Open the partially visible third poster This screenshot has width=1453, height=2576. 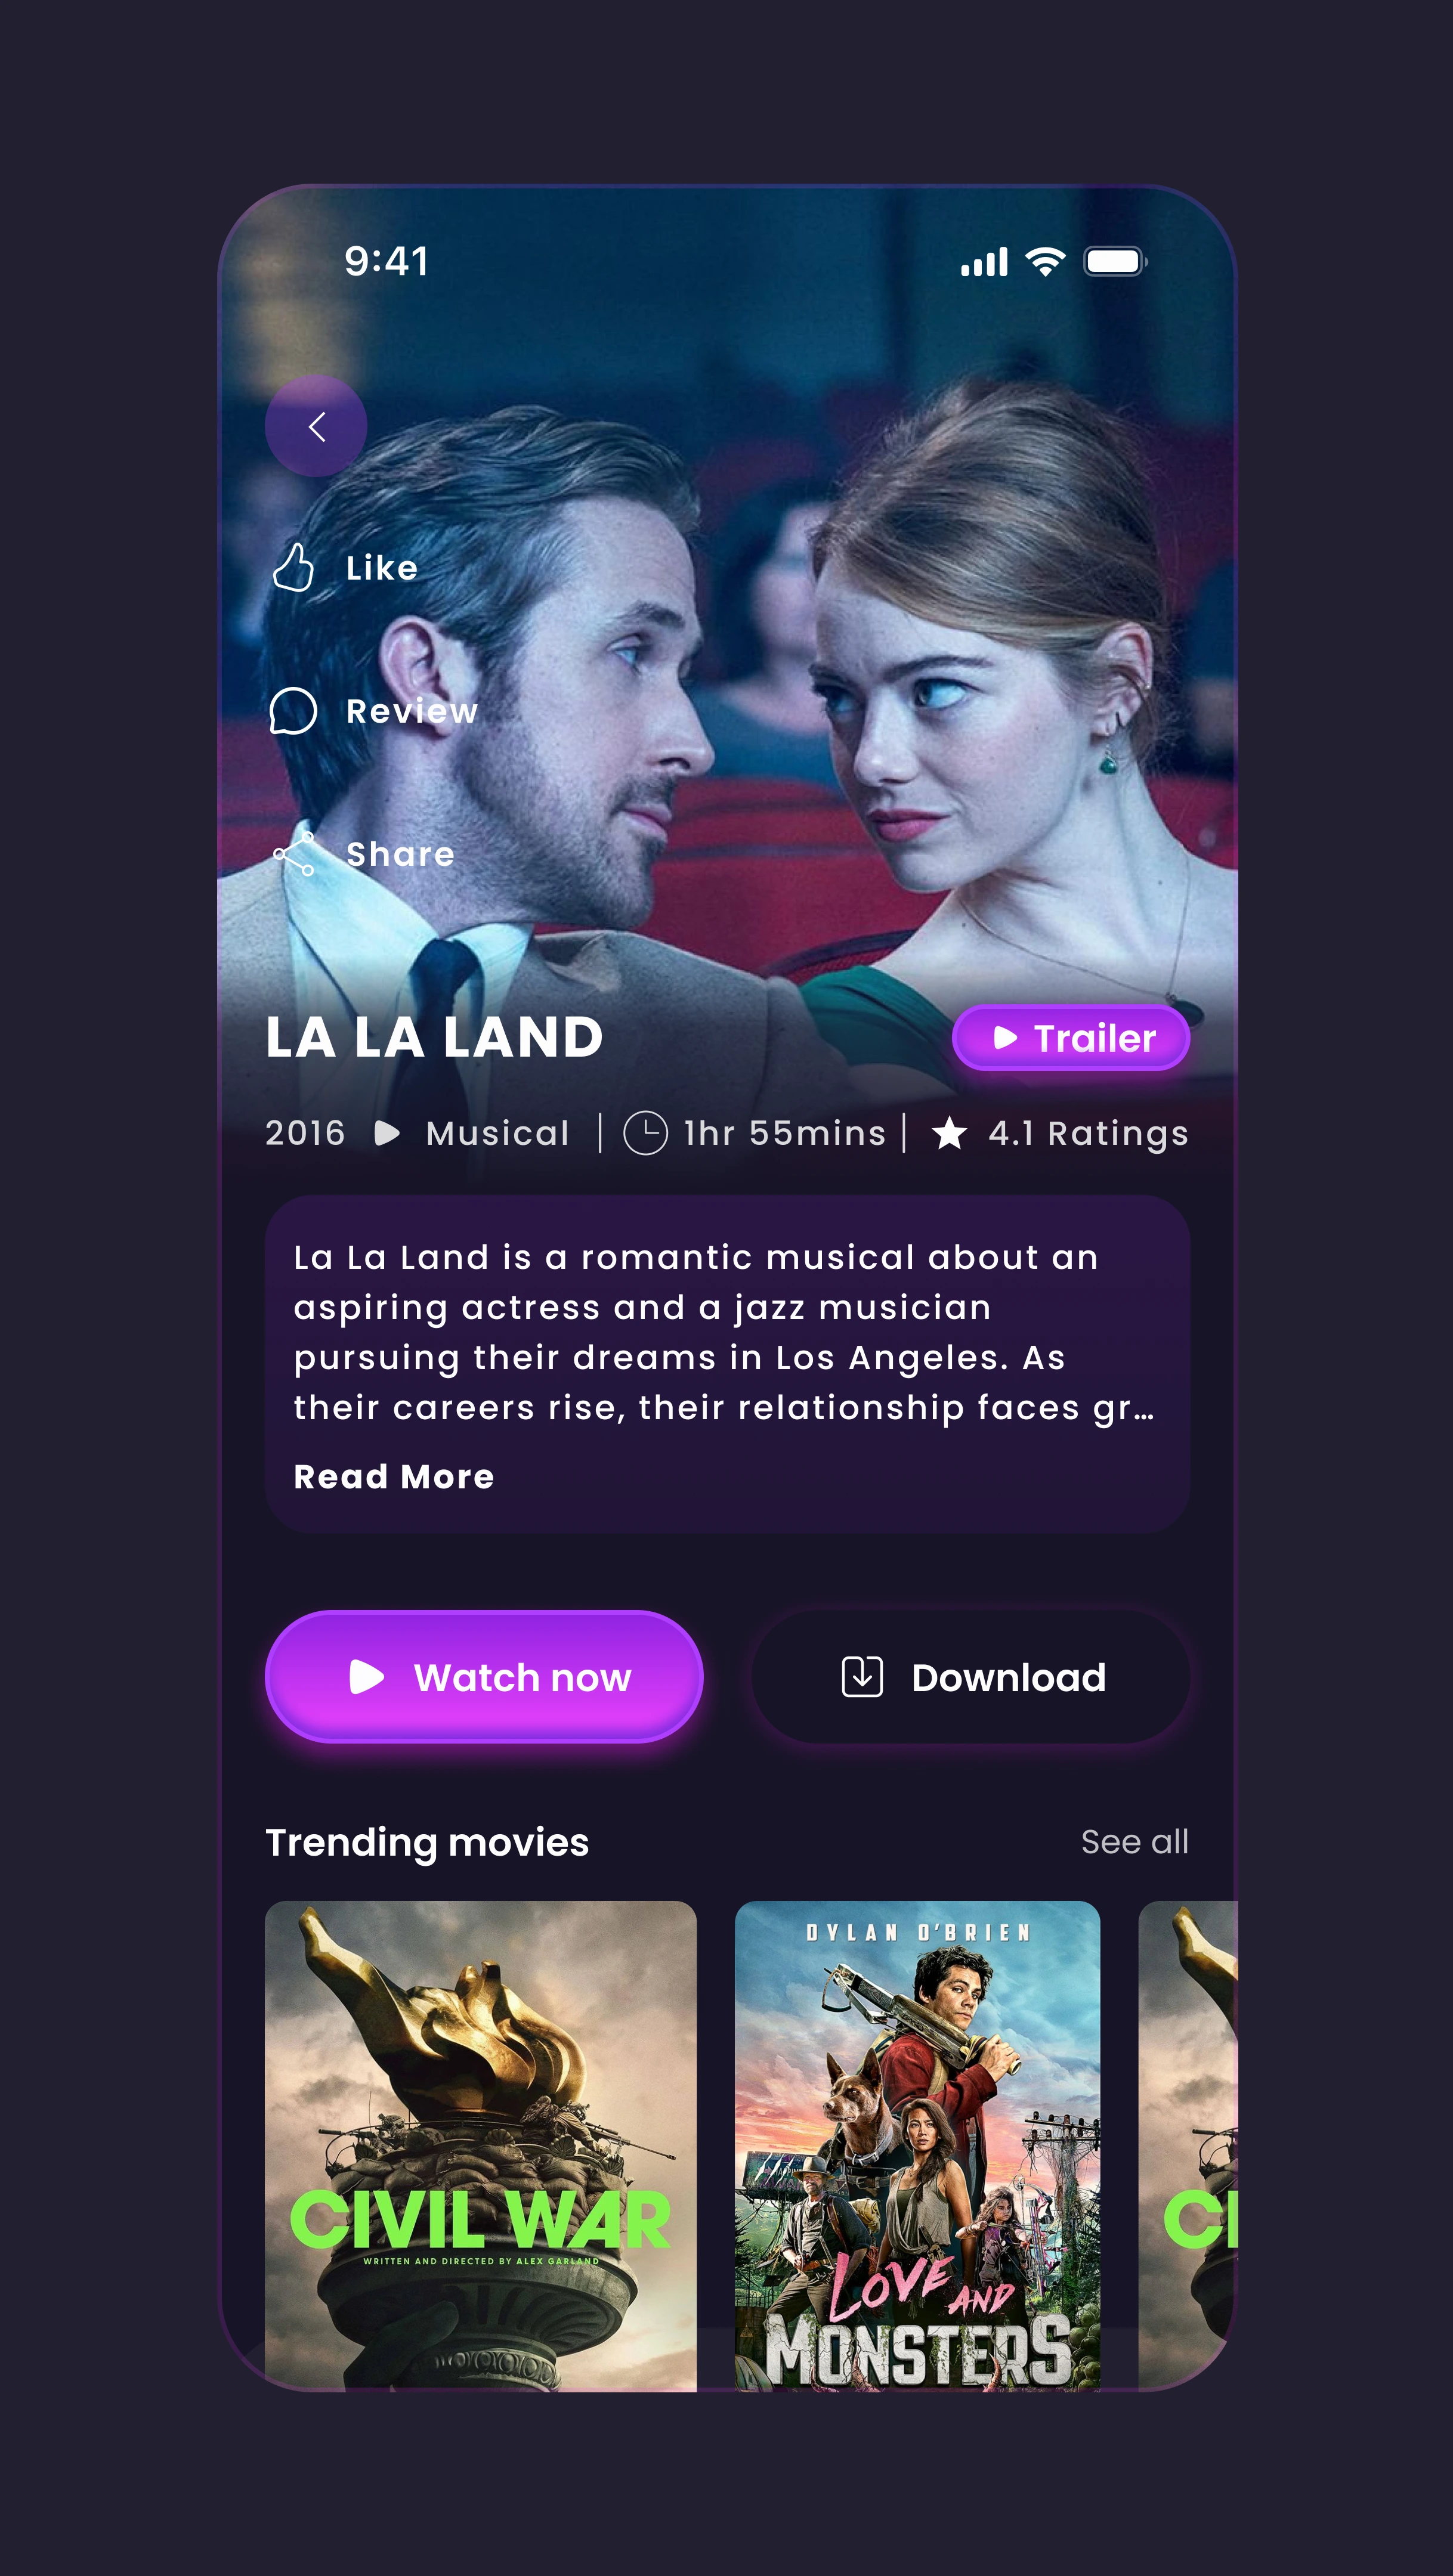pos(1188,2146)
